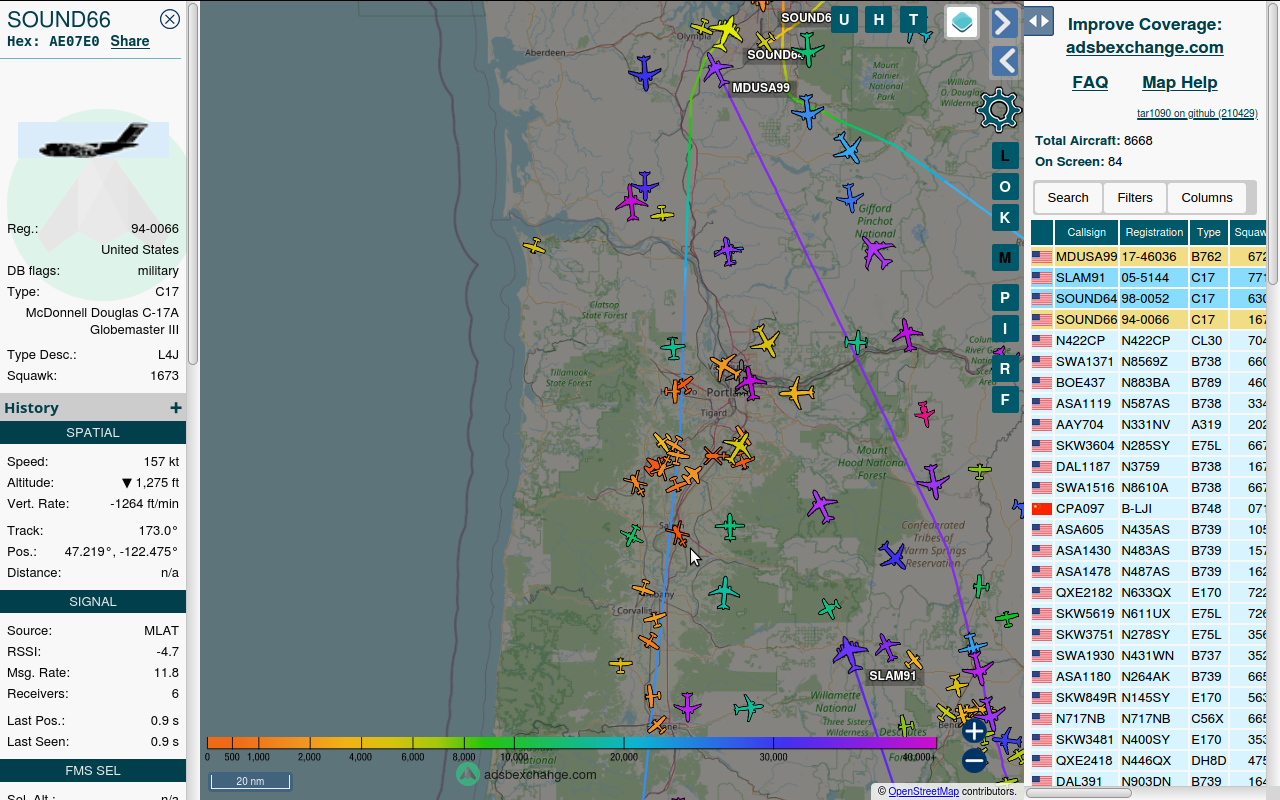
Task: Open the Columns tab
Action: point(1207,197)
